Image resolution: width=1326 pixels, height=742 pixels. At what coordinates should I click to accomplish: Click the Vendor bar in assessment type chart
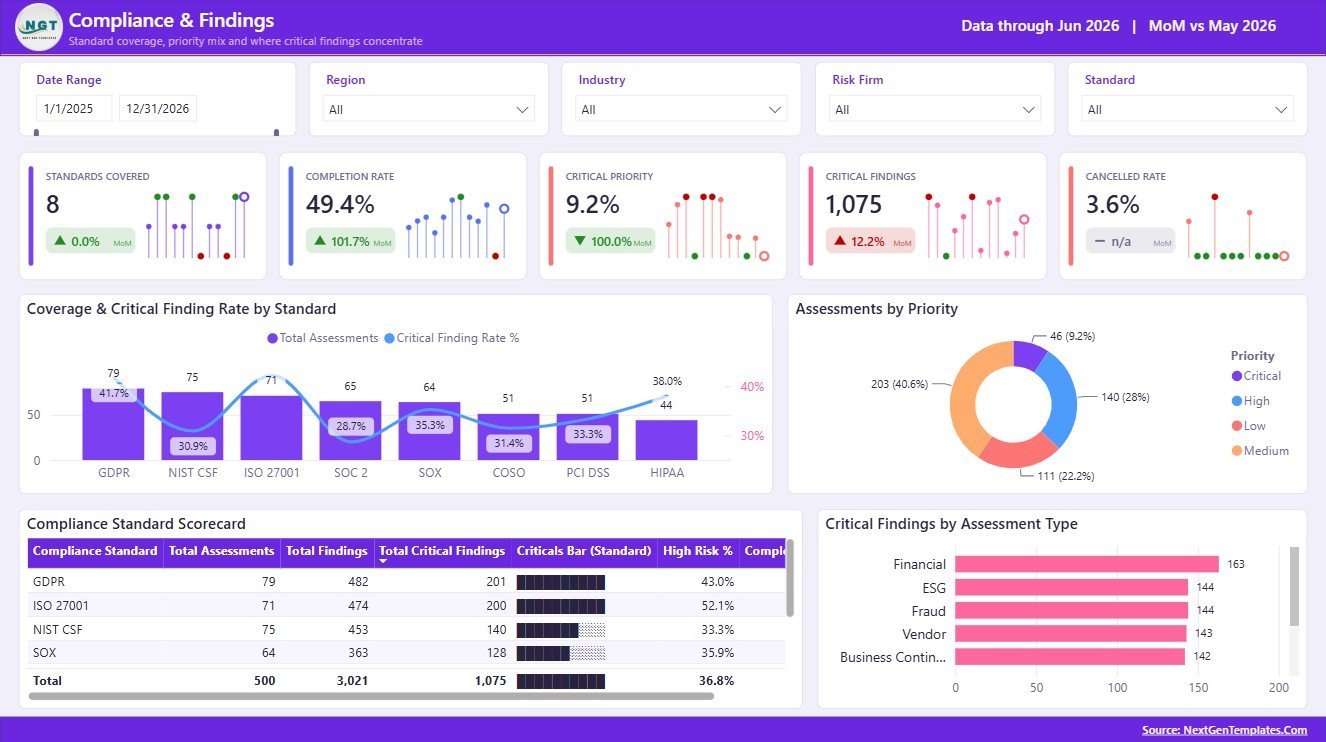click(1071, 633)
